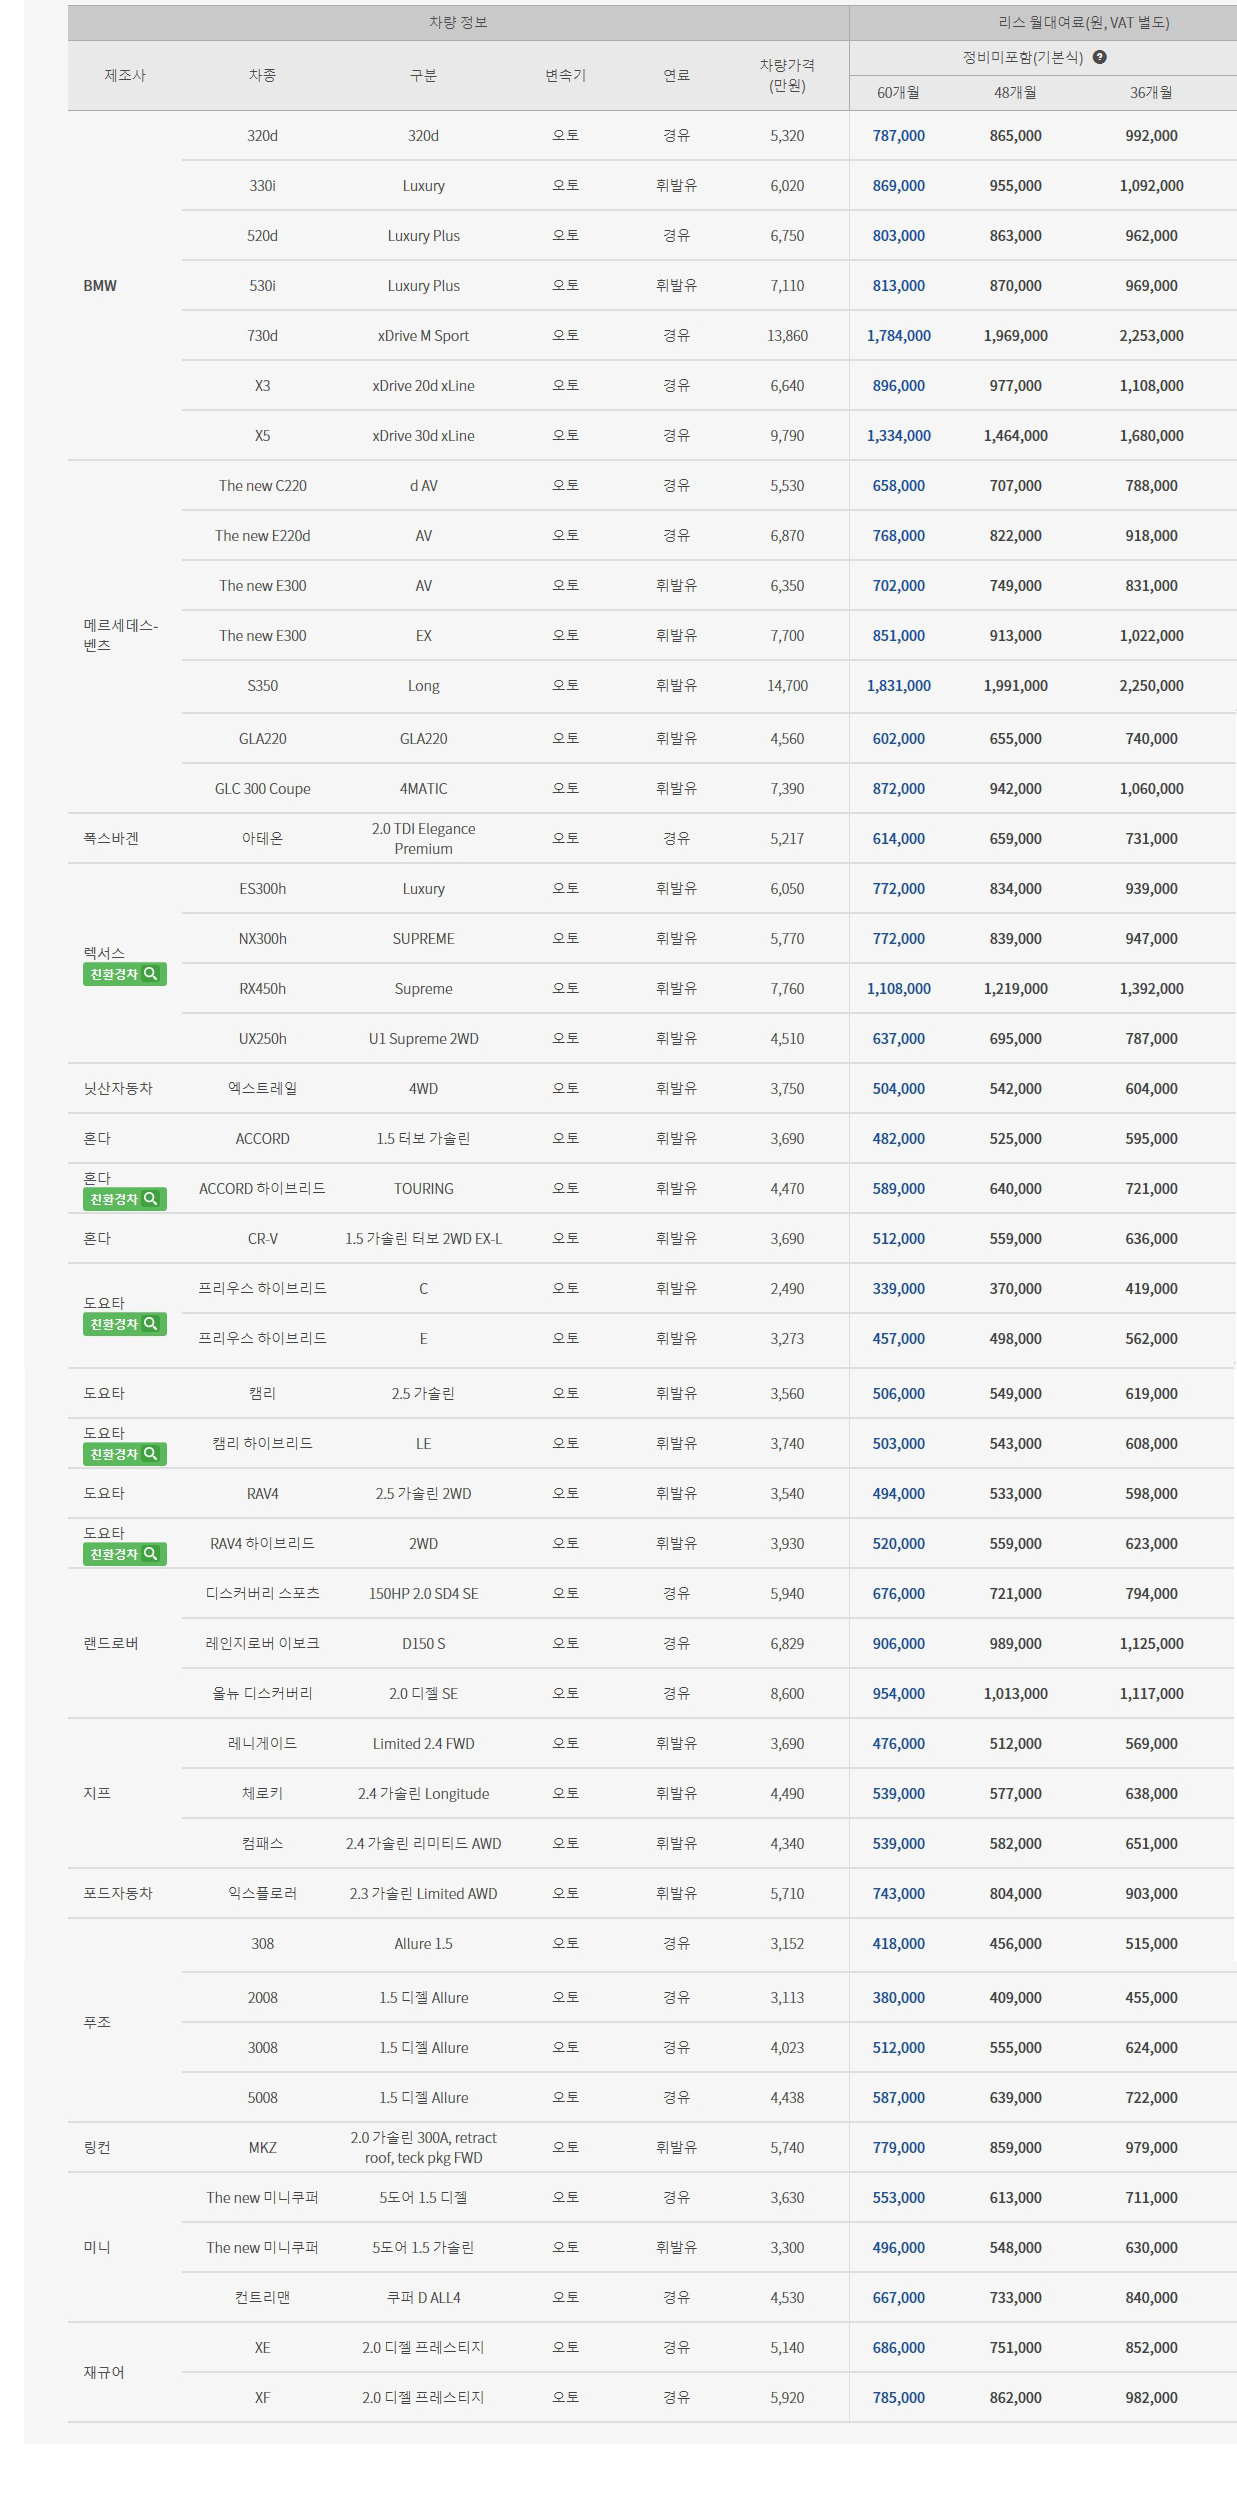Select the 36개월 column header

point(1151,93)
